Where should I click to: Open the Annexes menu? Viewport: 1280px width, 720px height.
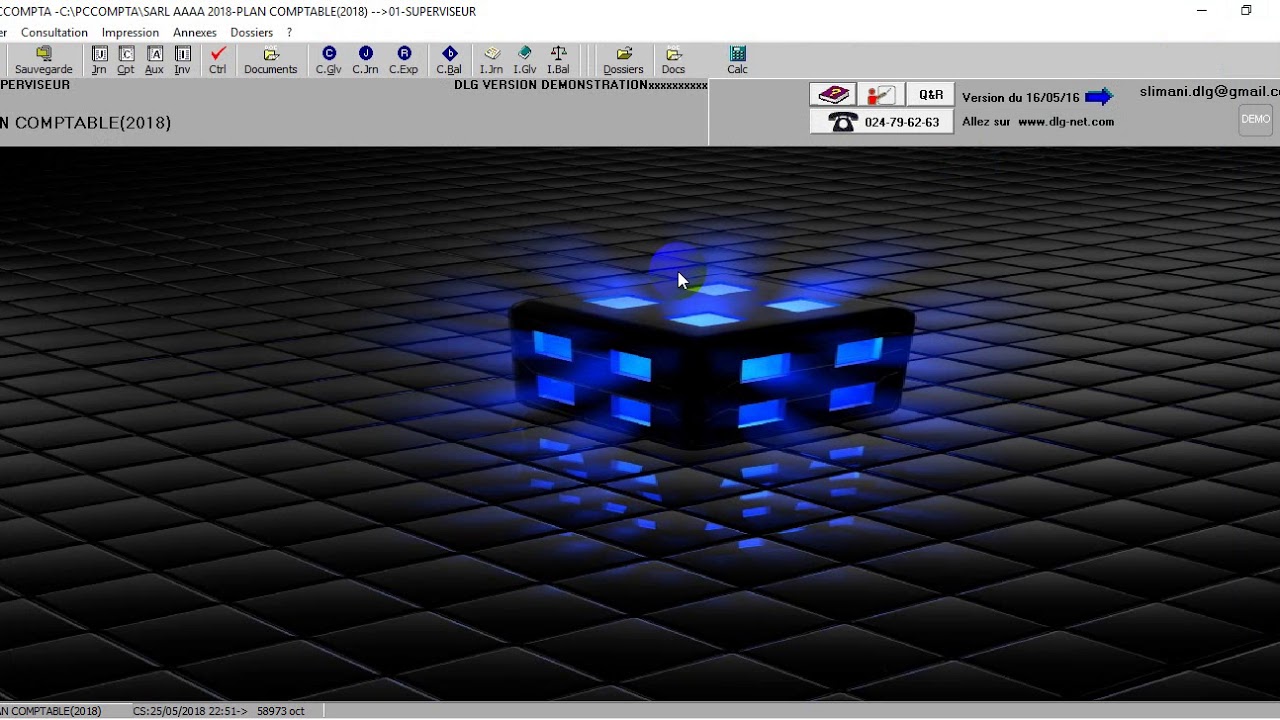(195, 32)
